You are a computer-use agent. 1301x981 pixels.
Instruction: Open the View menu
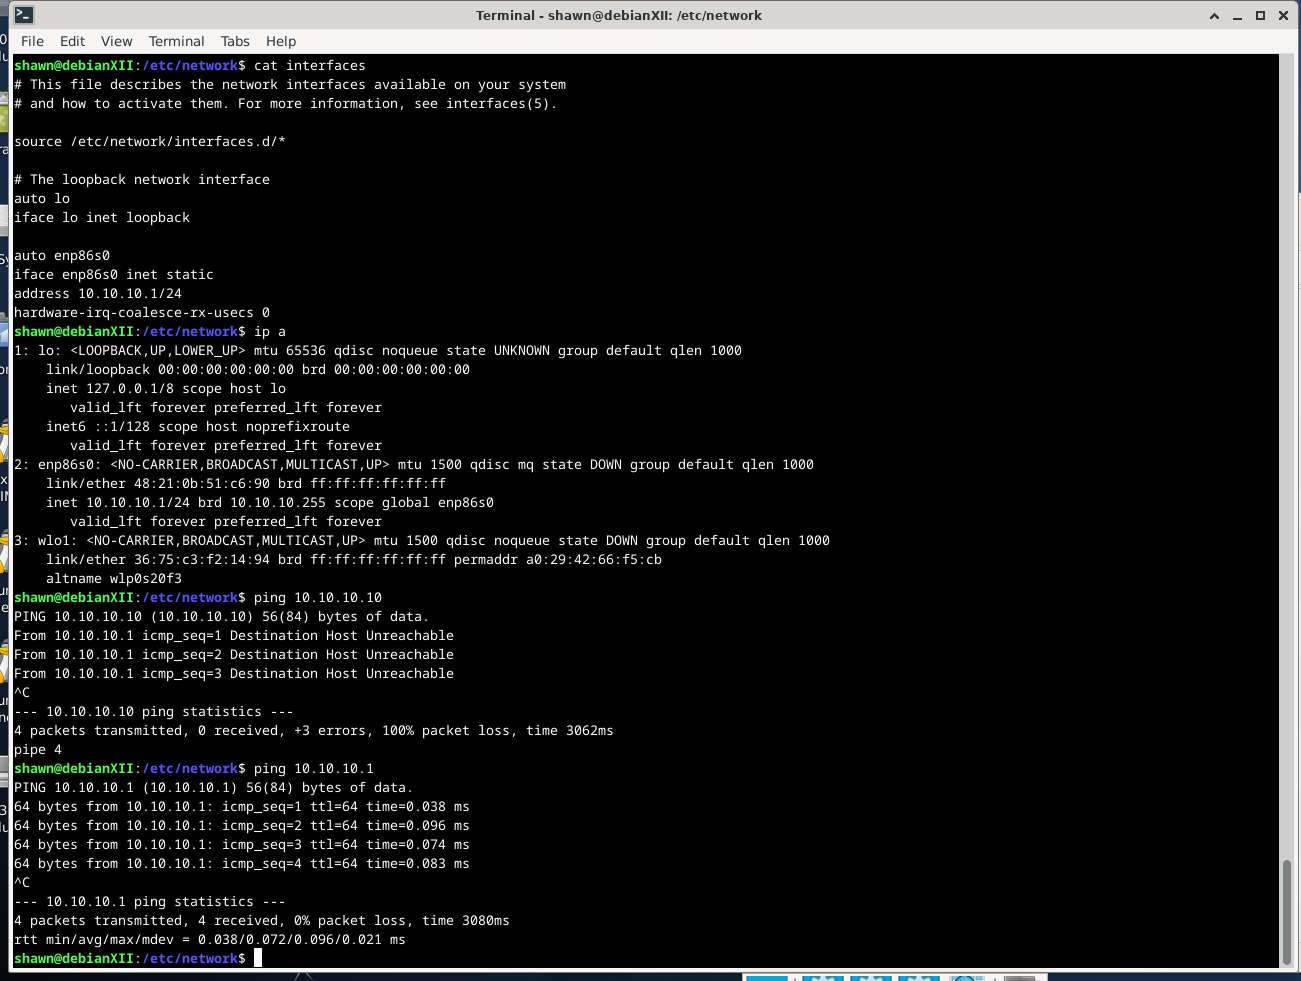116,41
